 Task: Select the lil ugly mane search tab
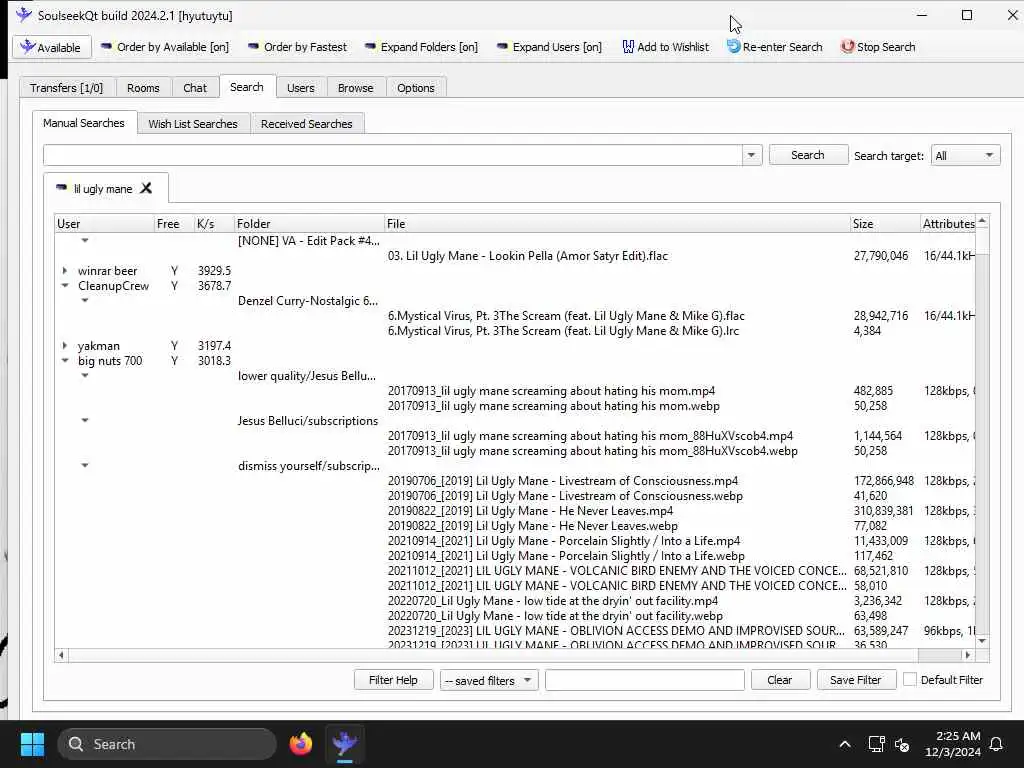(x=103, y=189)
